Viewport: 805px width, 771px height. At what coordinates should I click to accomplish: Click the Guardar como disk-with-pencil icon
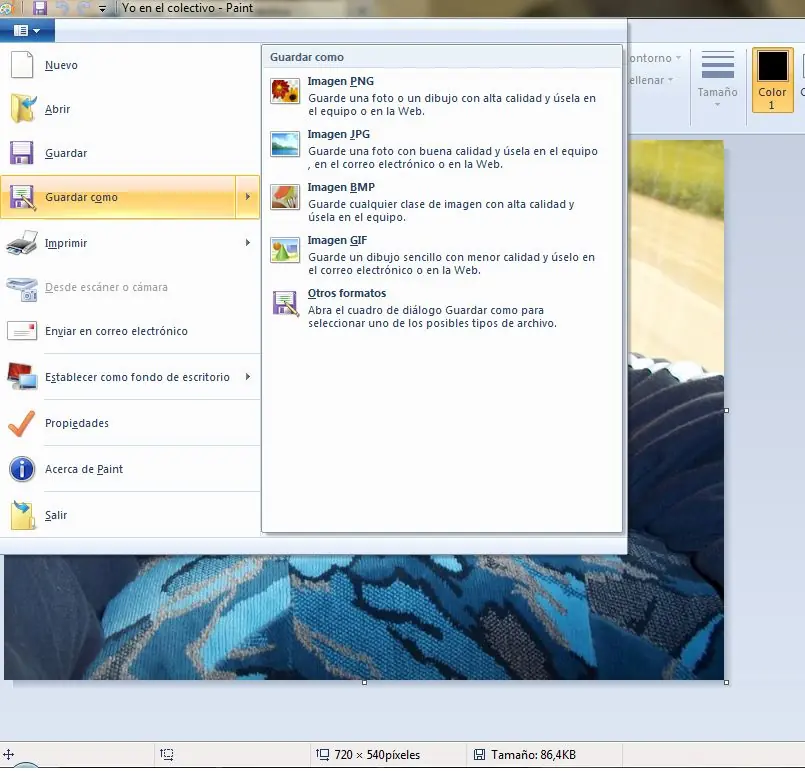click(x=22, y=197)
